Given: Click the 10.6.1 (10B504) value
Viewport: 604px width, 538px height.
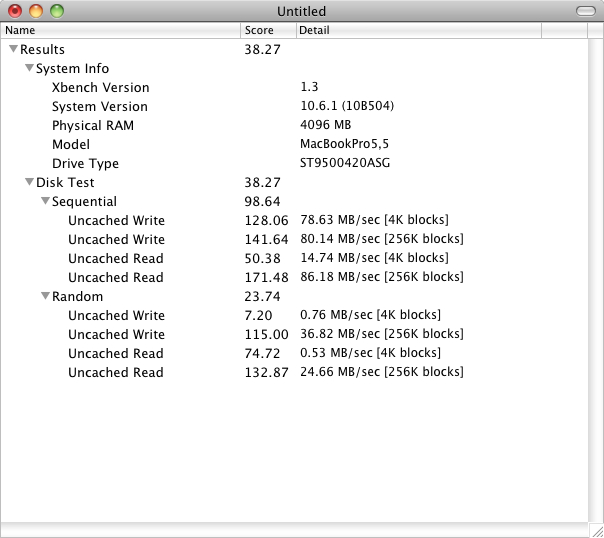Looking at the screenshot, I should tap(347, 106).
